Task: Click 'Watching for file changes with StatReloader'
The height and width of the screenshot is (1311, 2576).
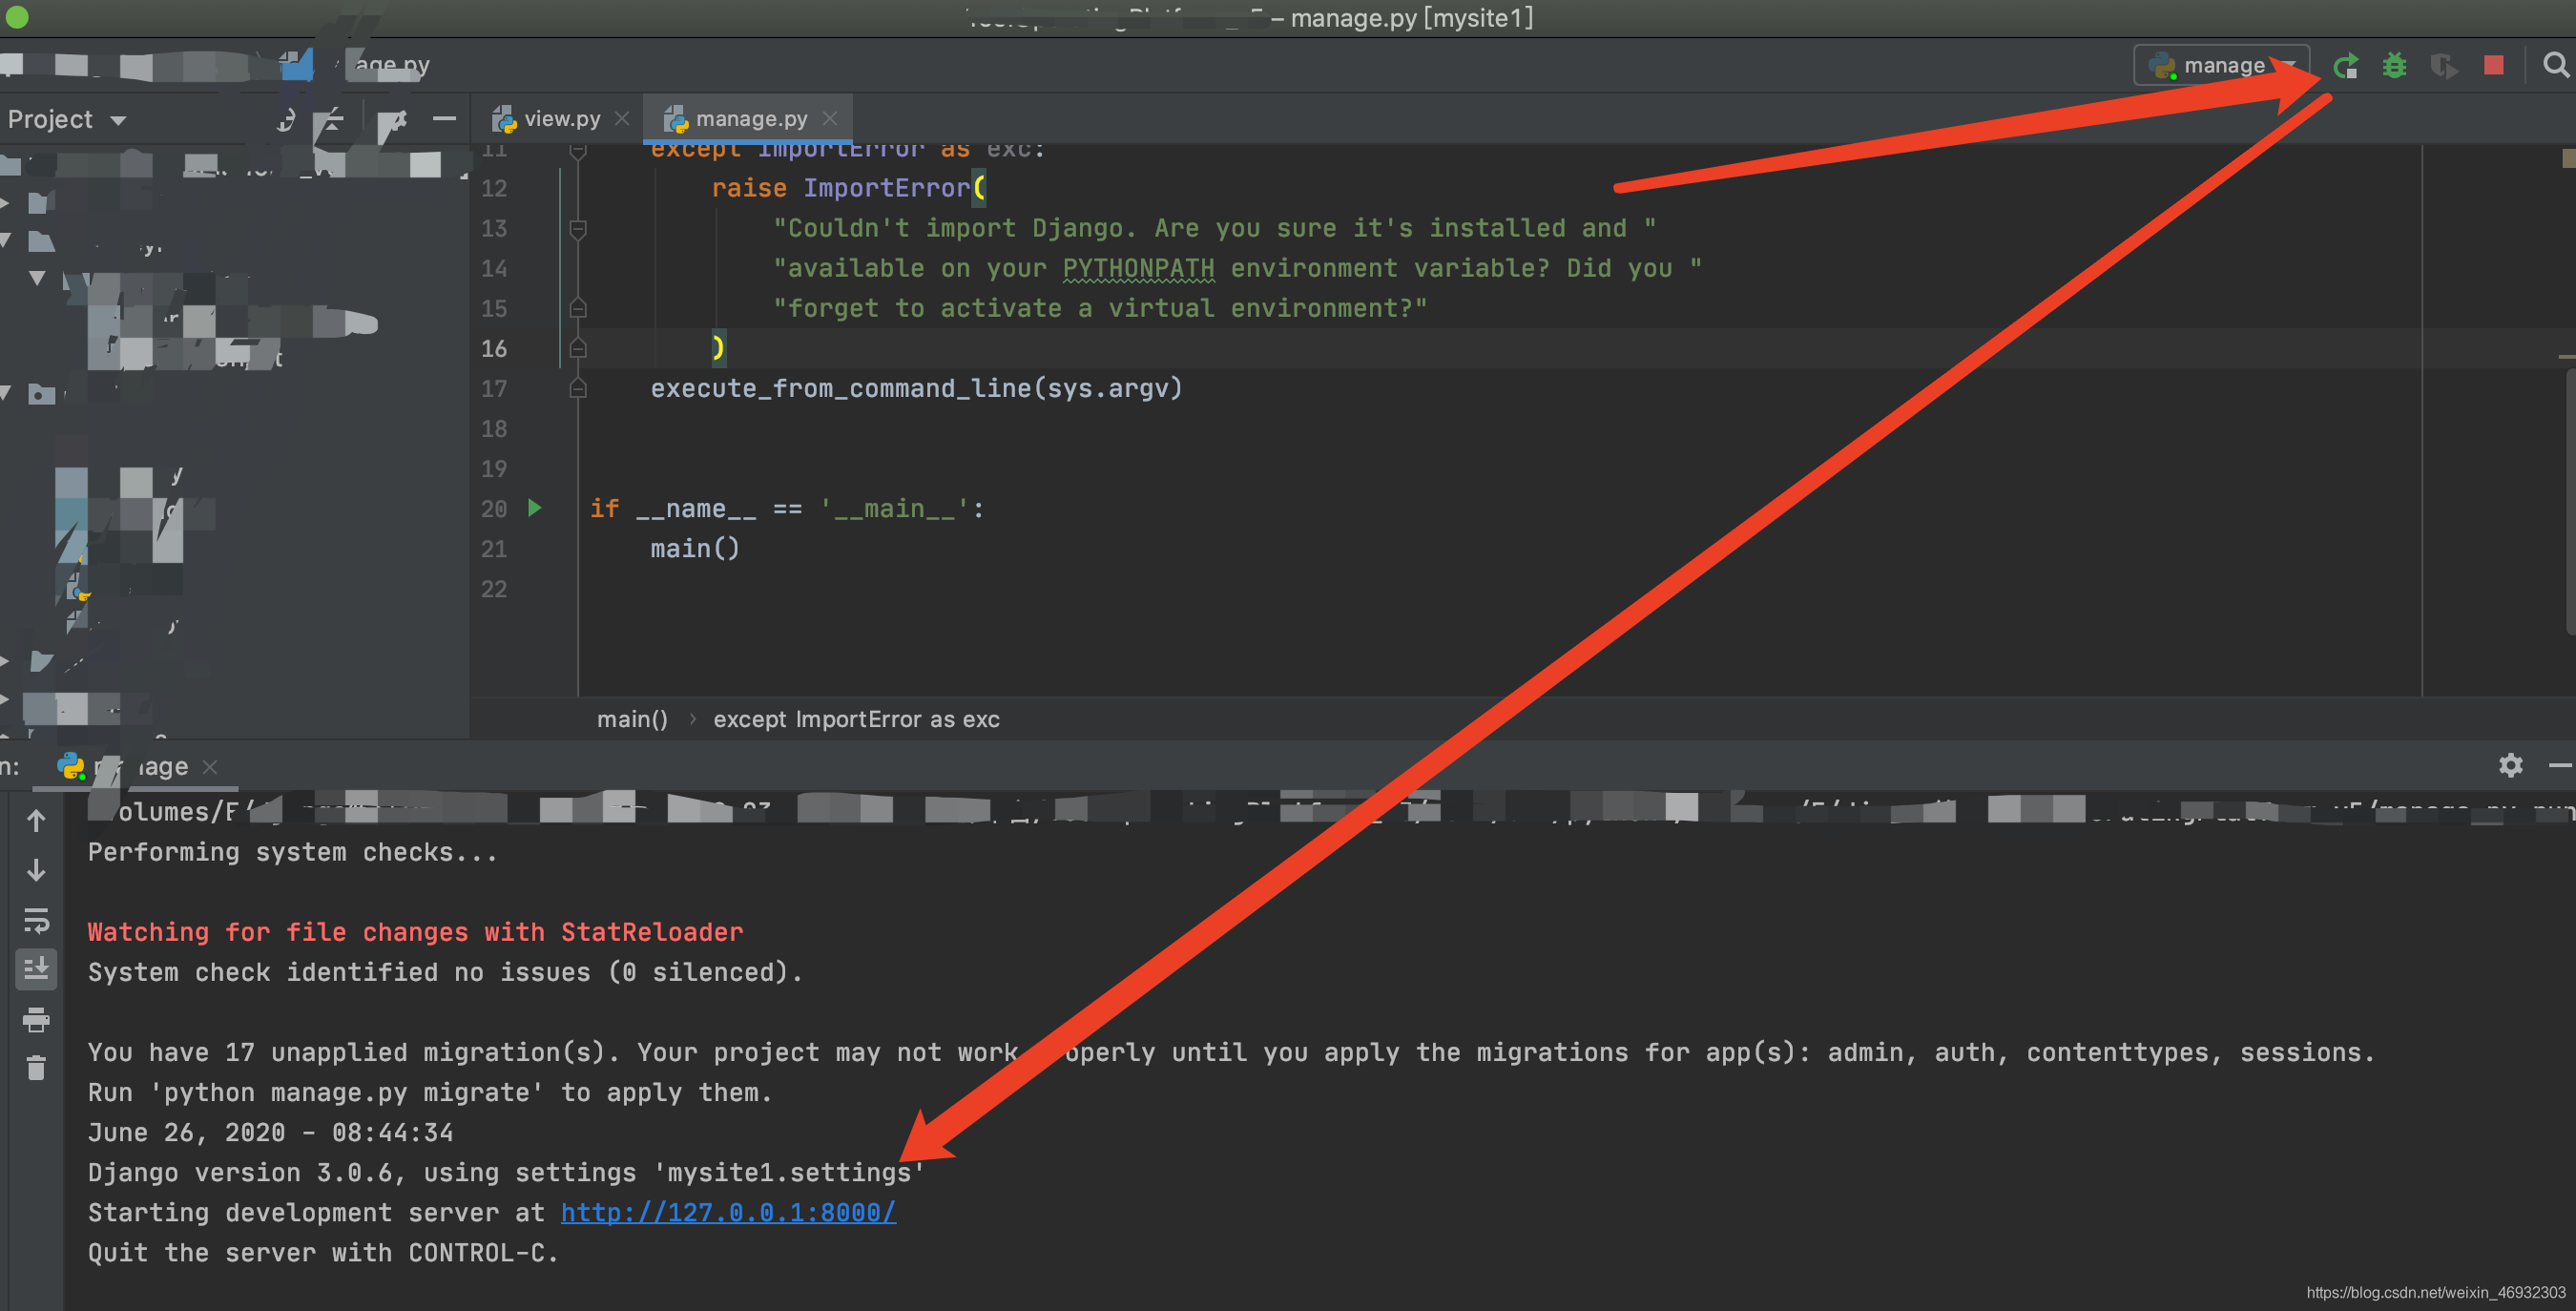Action: click(415, 933)
